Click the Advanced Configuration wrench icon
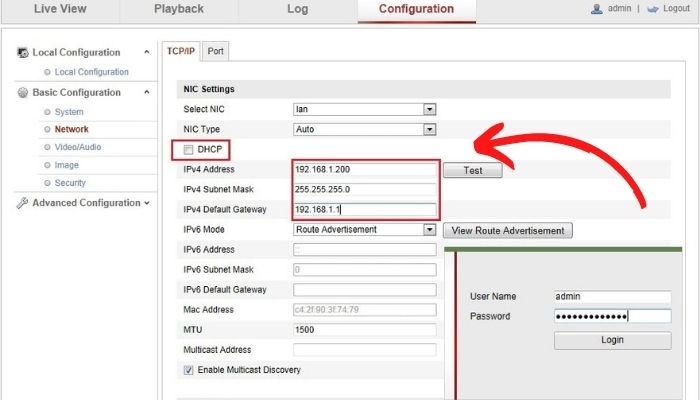Image resolution: width=700 pixels, height=400 pixels. click(x=22, y=203)
